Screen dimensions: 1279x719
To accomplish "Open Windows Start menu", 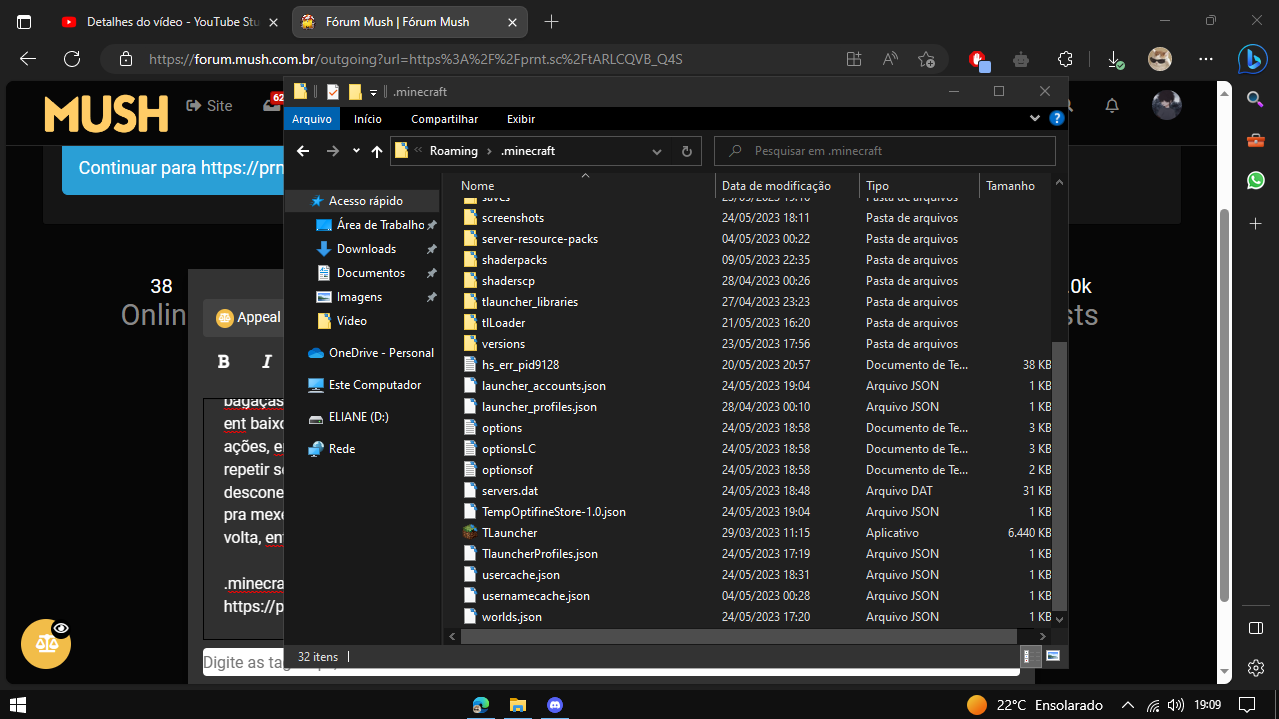I will (x=18, y=704).
